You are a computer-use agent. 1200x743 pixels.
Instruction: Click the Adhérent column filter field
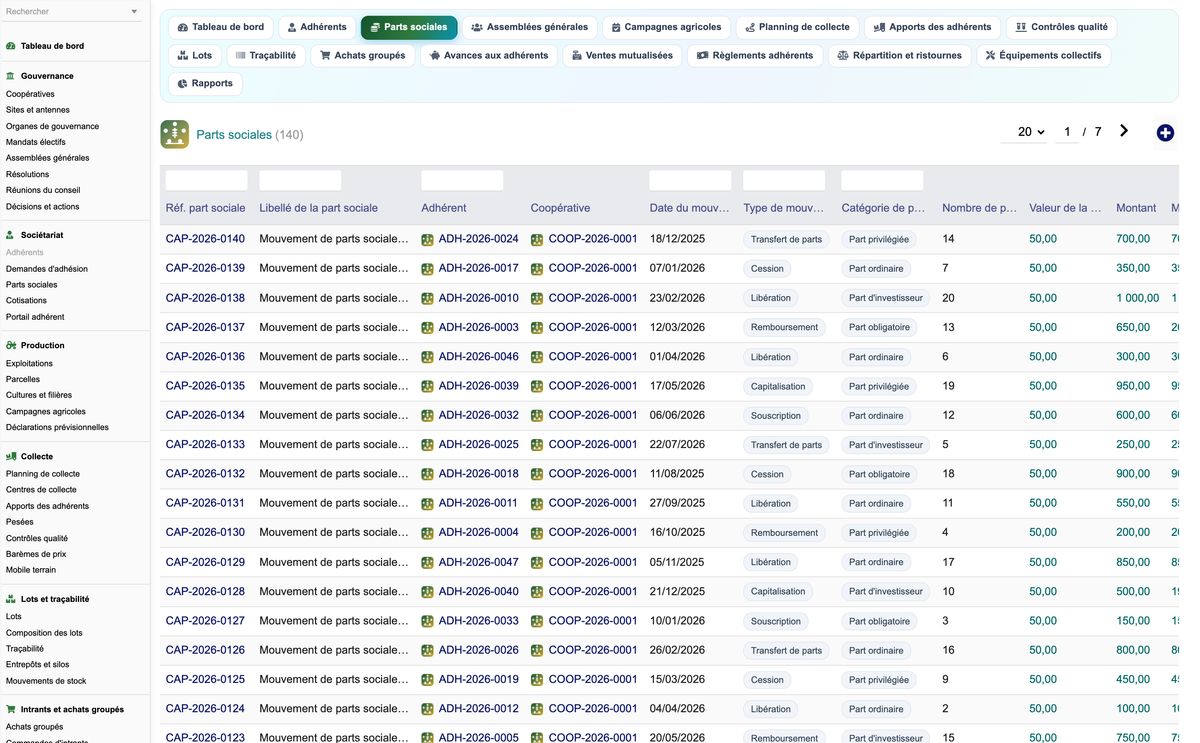tap(462, 180)
